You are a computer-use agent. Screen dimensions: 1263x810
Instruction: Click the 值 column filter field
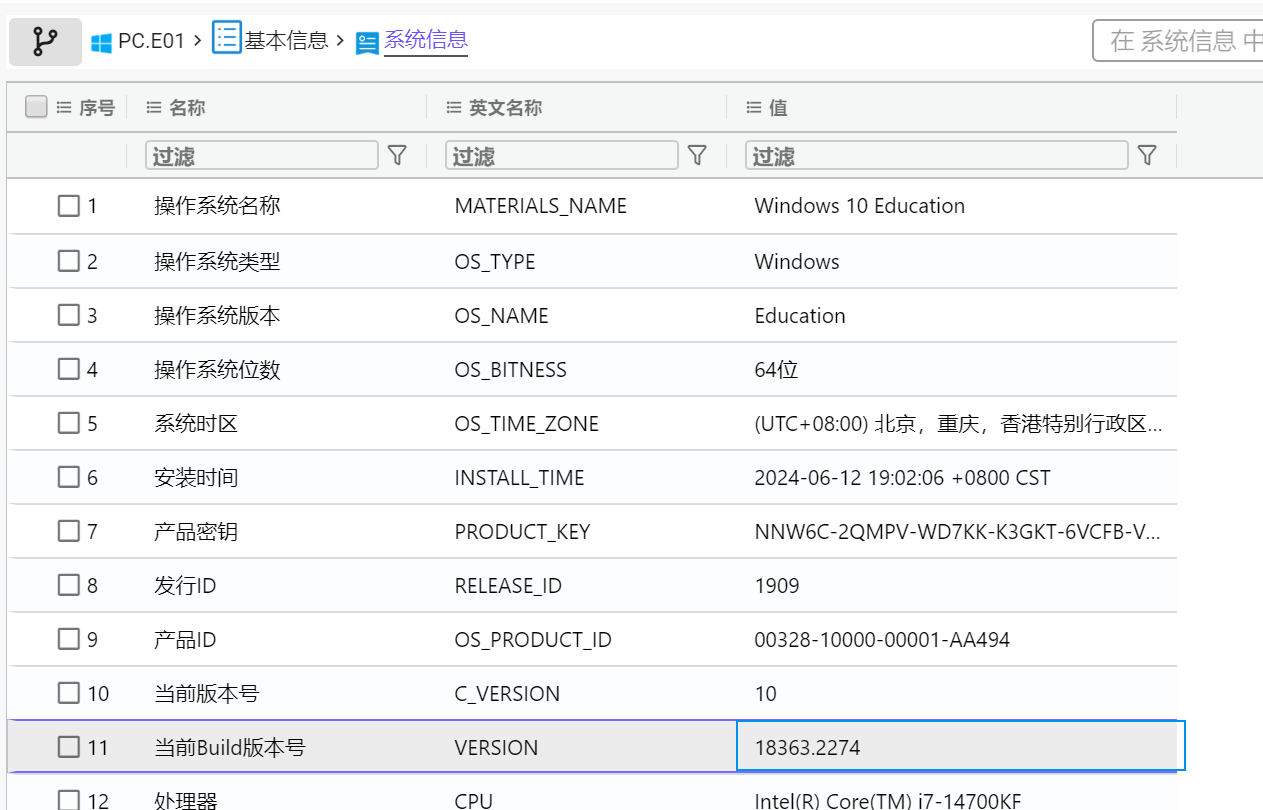(937, 155)
